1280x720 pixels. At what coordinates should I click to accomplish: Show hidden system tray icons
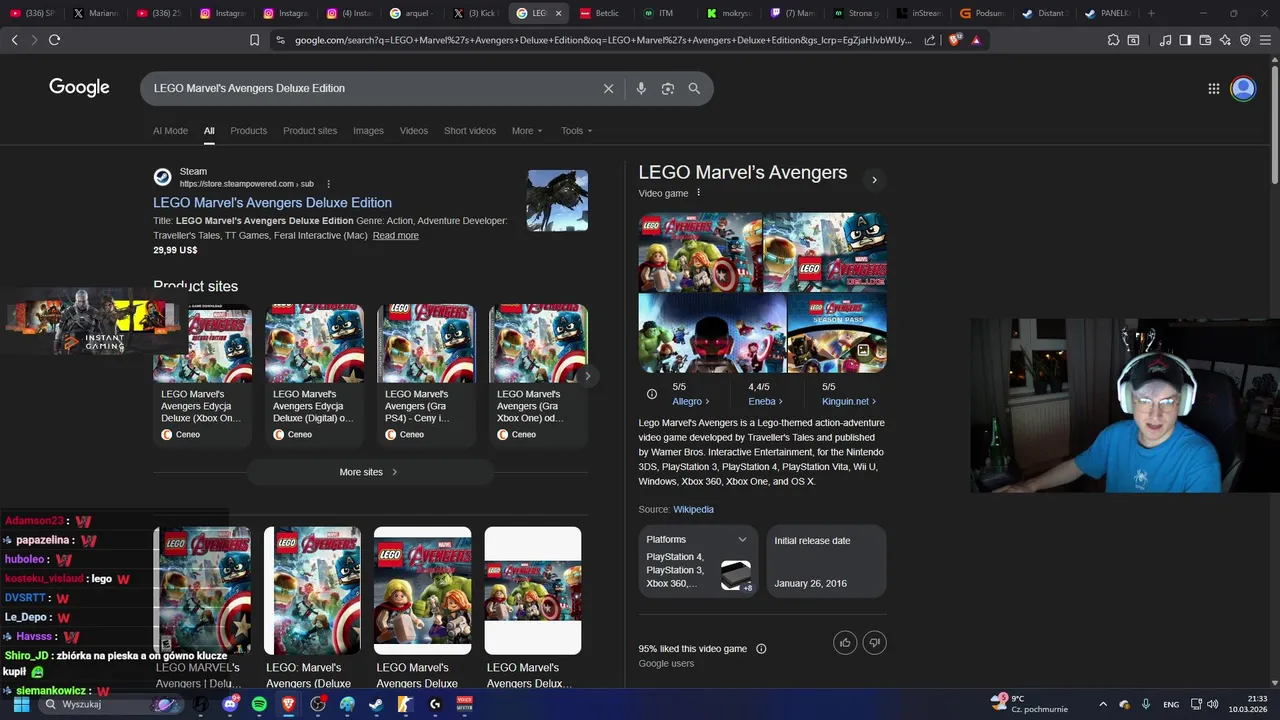pos(1103,704)
